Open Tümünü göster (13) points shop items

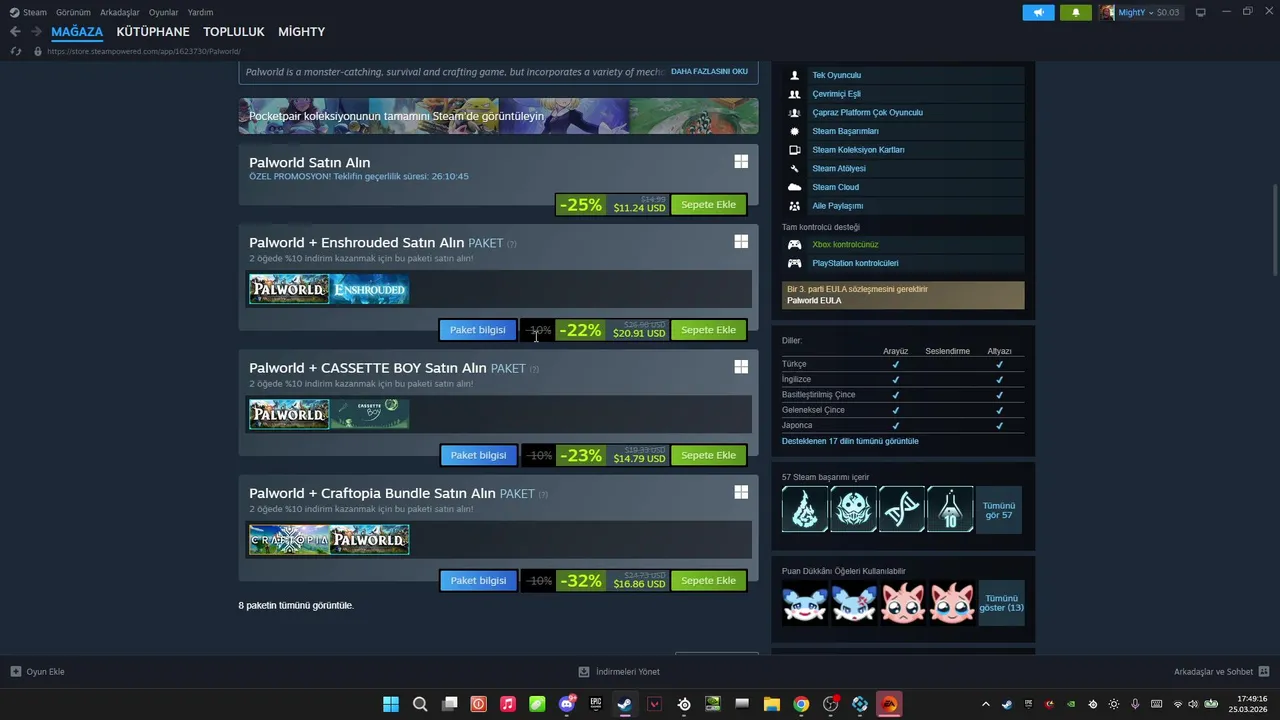(1001, 603)
